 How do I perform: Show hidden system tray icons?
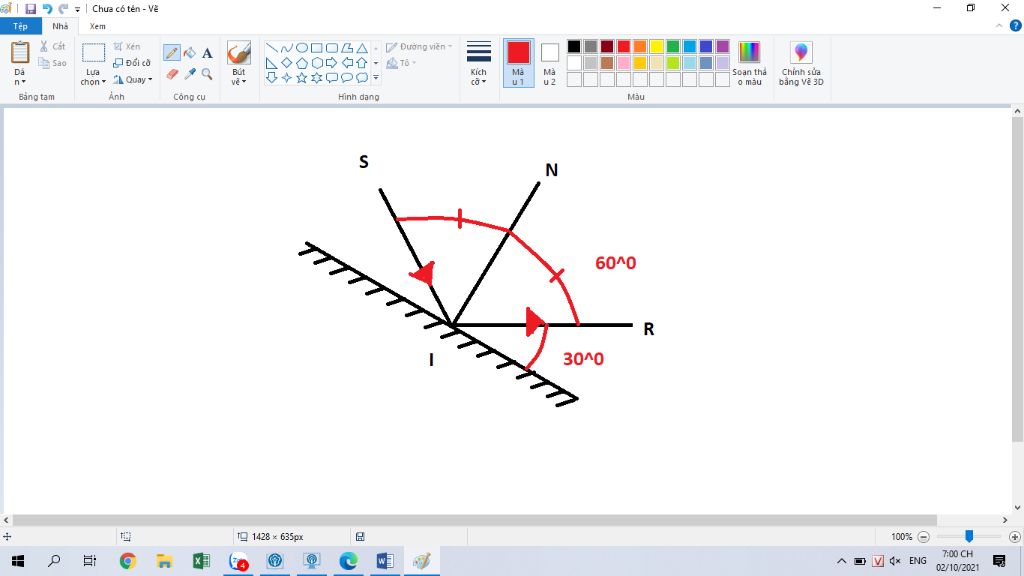[841, 561]
